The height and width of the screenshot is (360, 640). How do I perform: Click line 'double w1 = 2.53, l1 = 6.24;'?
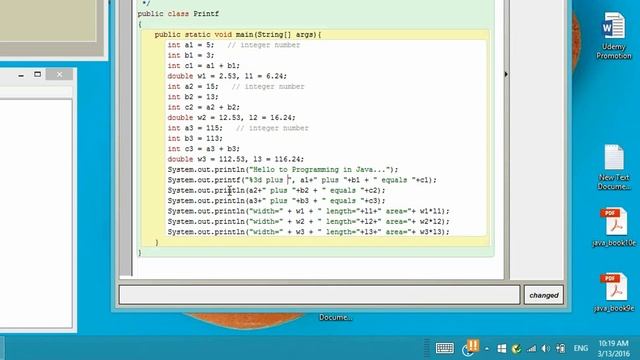click(227, 76)
